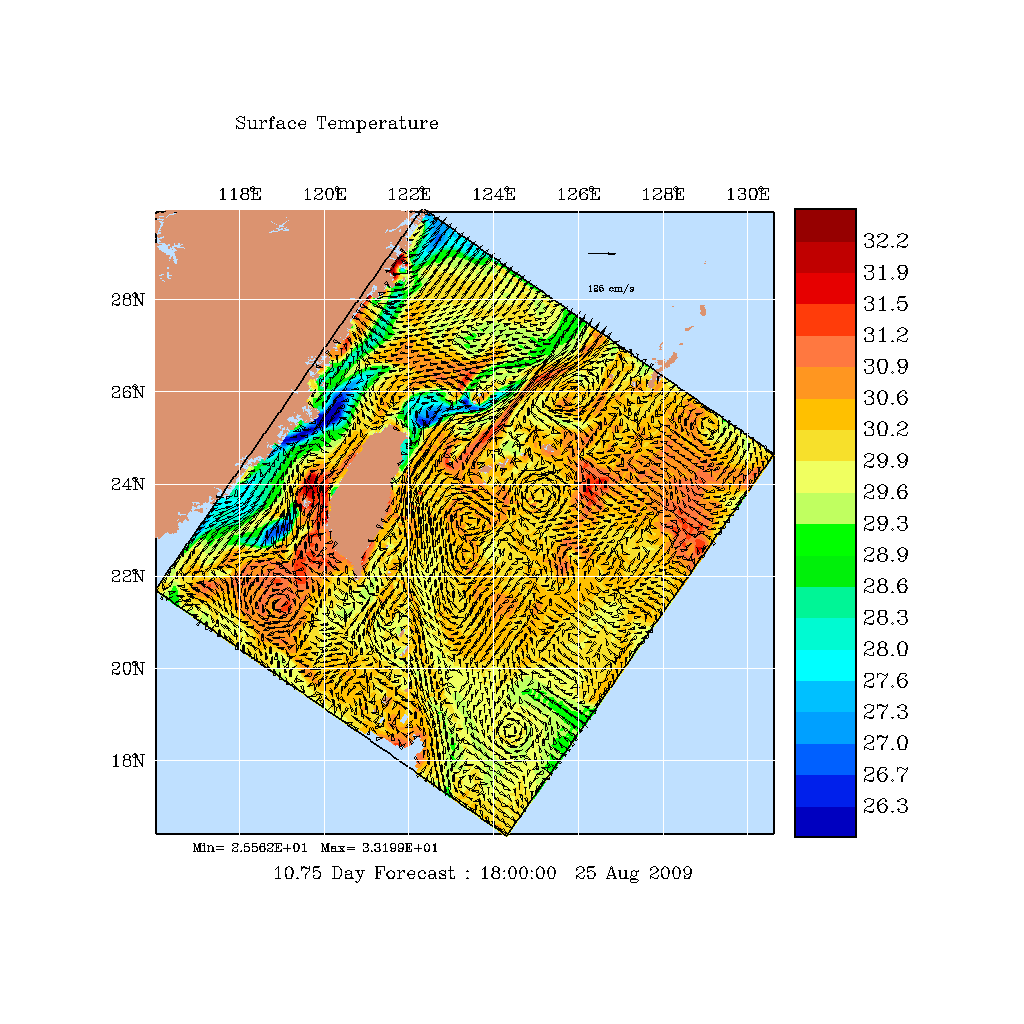
Task: Click the 28.0 colorbar value label
Action: 885,649
